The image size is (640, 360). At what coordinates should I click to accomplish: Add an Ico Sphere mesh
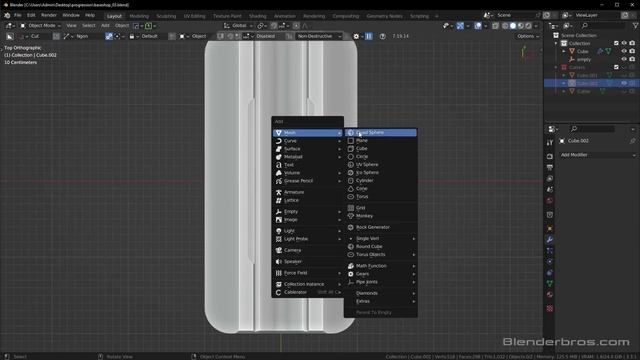click(381, 172)
